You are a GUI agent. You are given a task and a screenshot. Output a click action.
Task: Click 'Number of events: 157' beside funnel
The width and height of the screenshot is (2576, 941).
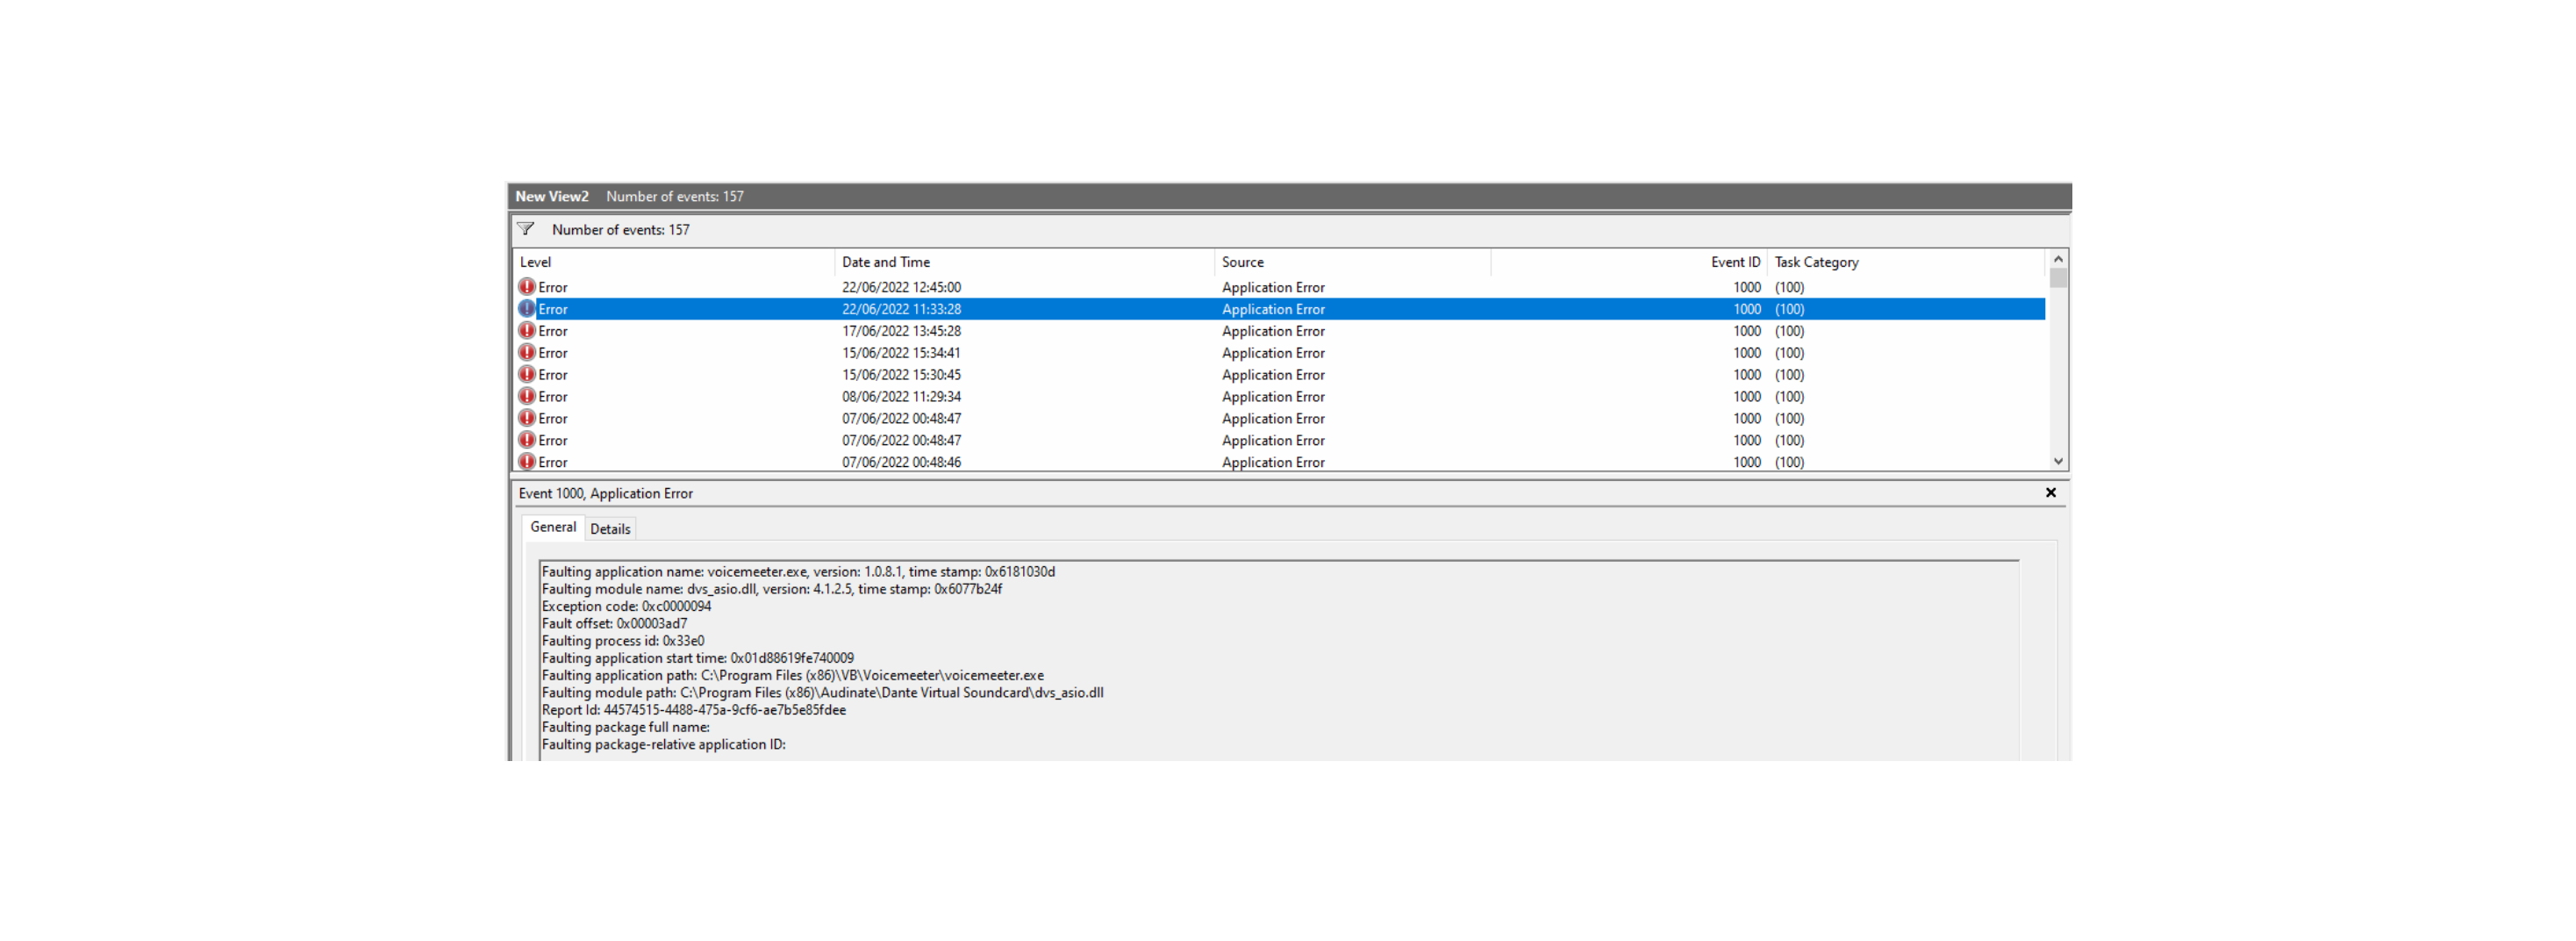coord(621,229)
